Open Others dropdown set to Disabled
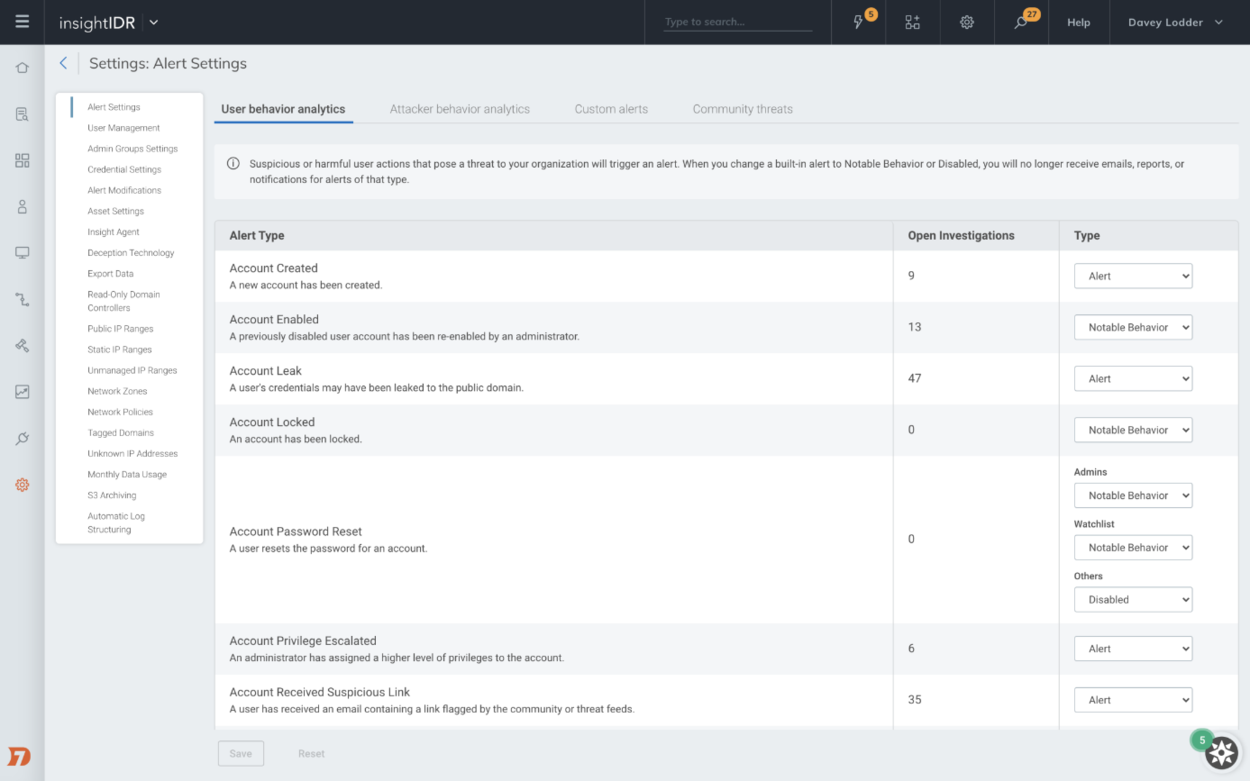1250x781 pixels. [1133, 600]
